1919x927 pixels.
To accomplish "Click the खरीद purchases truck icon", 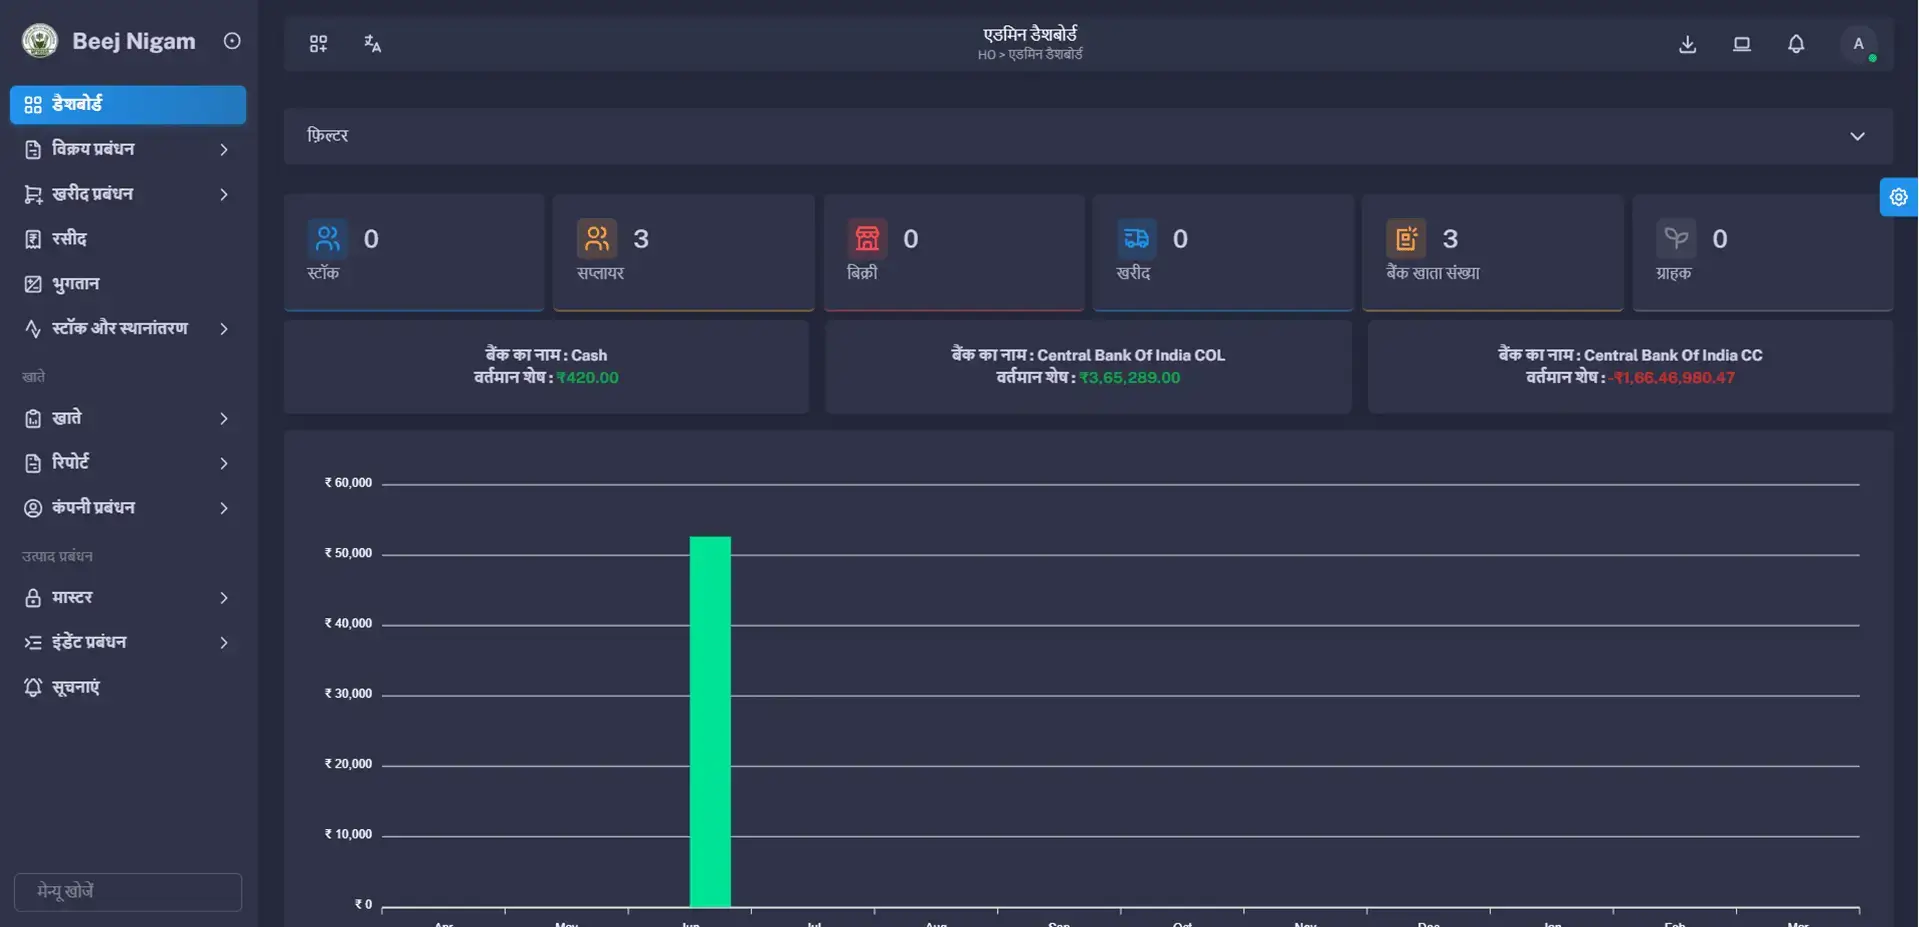I will 1137,238.
